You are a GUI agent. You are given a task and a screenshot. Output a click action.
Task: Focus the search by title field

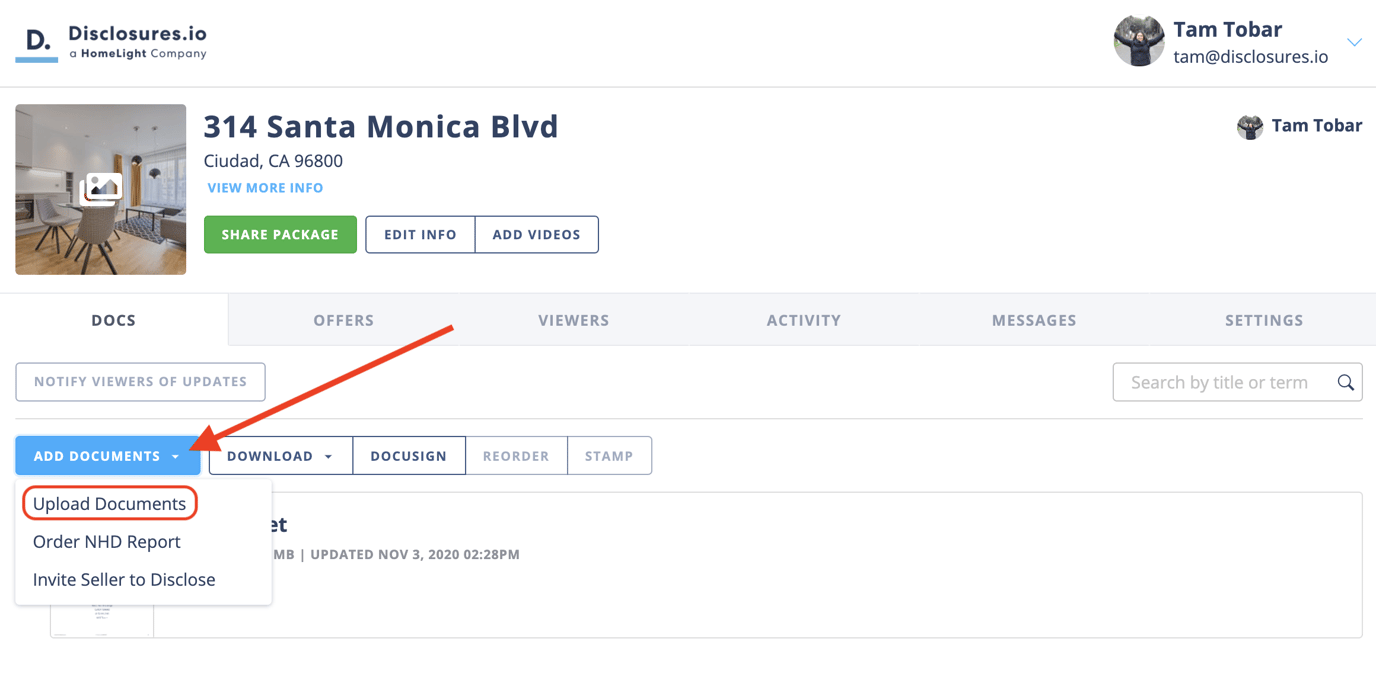pos(1238,382)
